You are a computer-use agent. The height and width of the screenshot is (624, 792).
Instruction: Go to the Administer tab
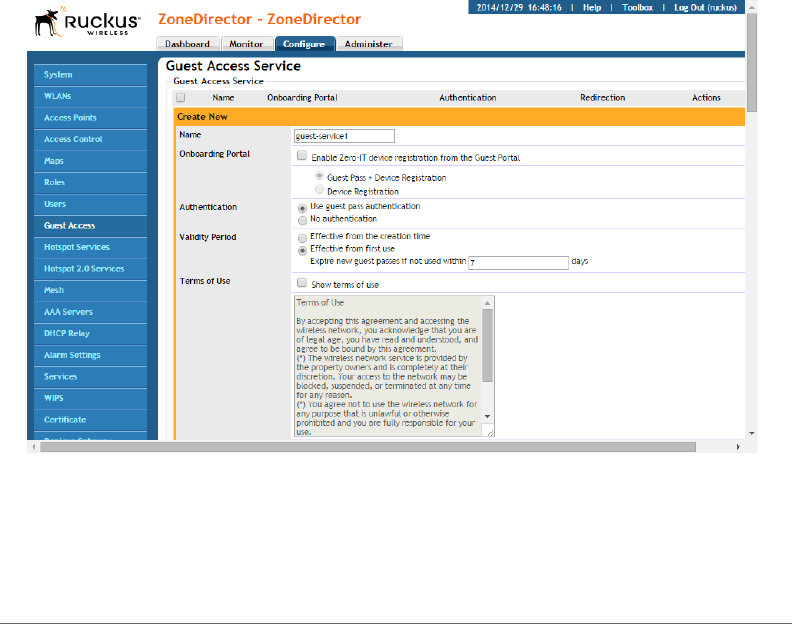pos(369,44)
